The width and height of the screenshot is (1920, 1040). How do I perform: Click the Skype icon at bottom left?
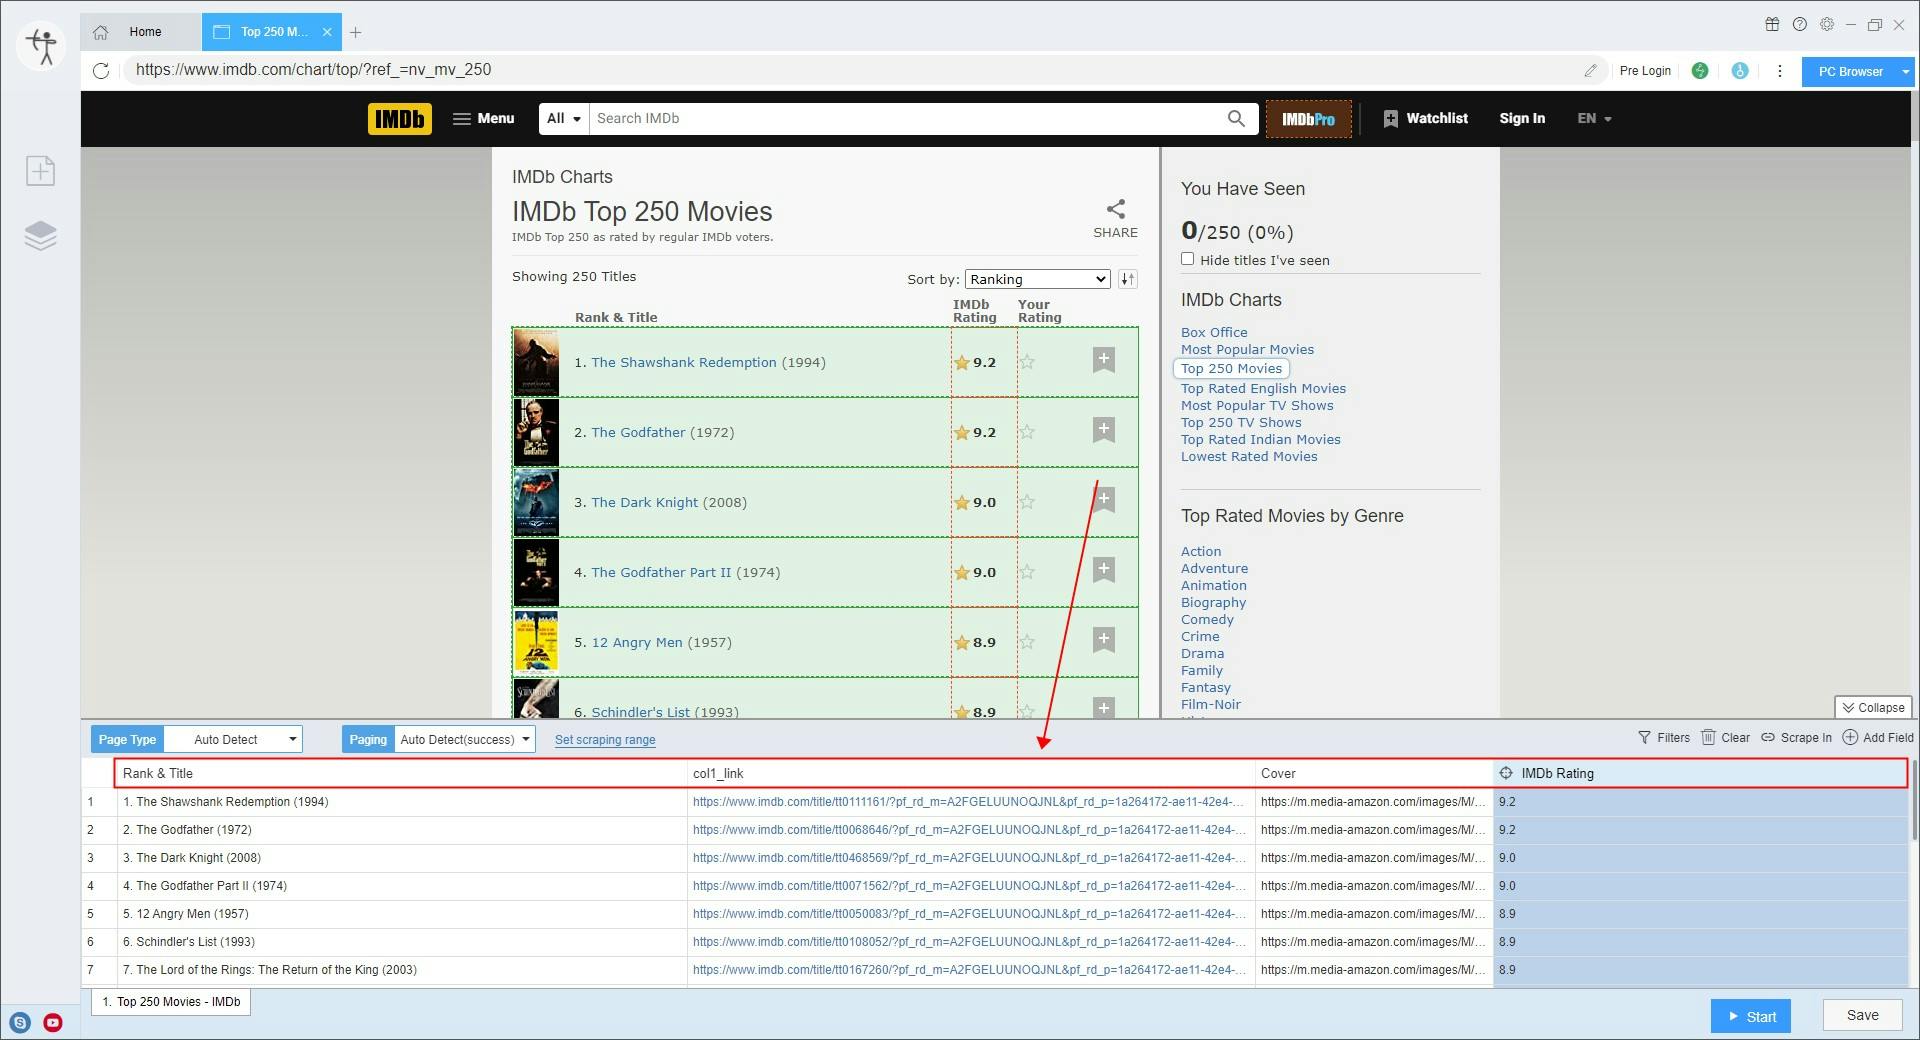pos(20,1022)
